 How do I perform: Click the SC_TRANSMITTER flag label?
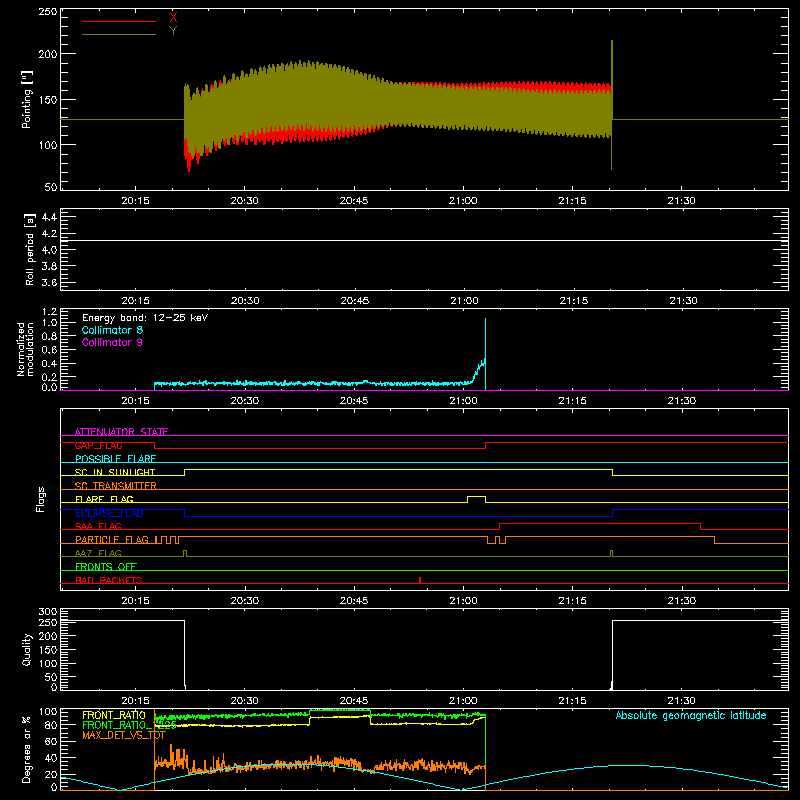click(116, 486)
